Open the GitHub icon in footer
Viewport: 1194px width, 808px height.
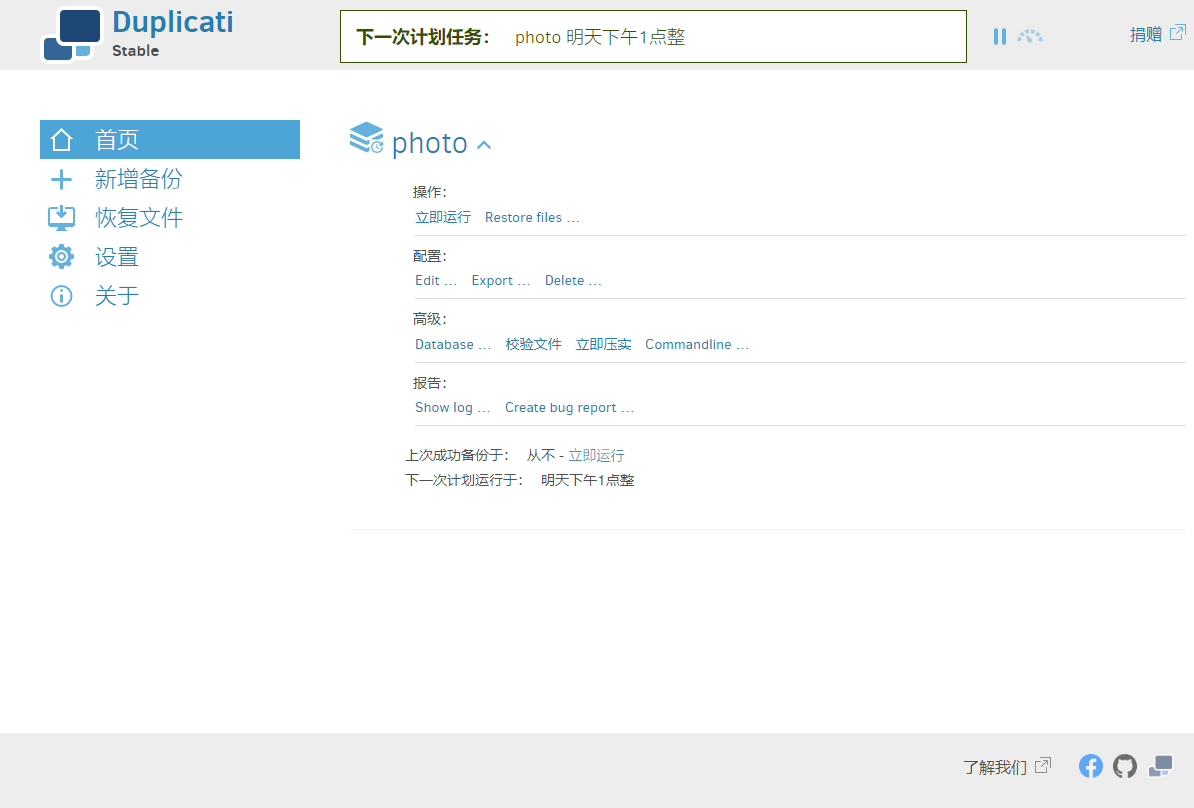(1125, 766)
